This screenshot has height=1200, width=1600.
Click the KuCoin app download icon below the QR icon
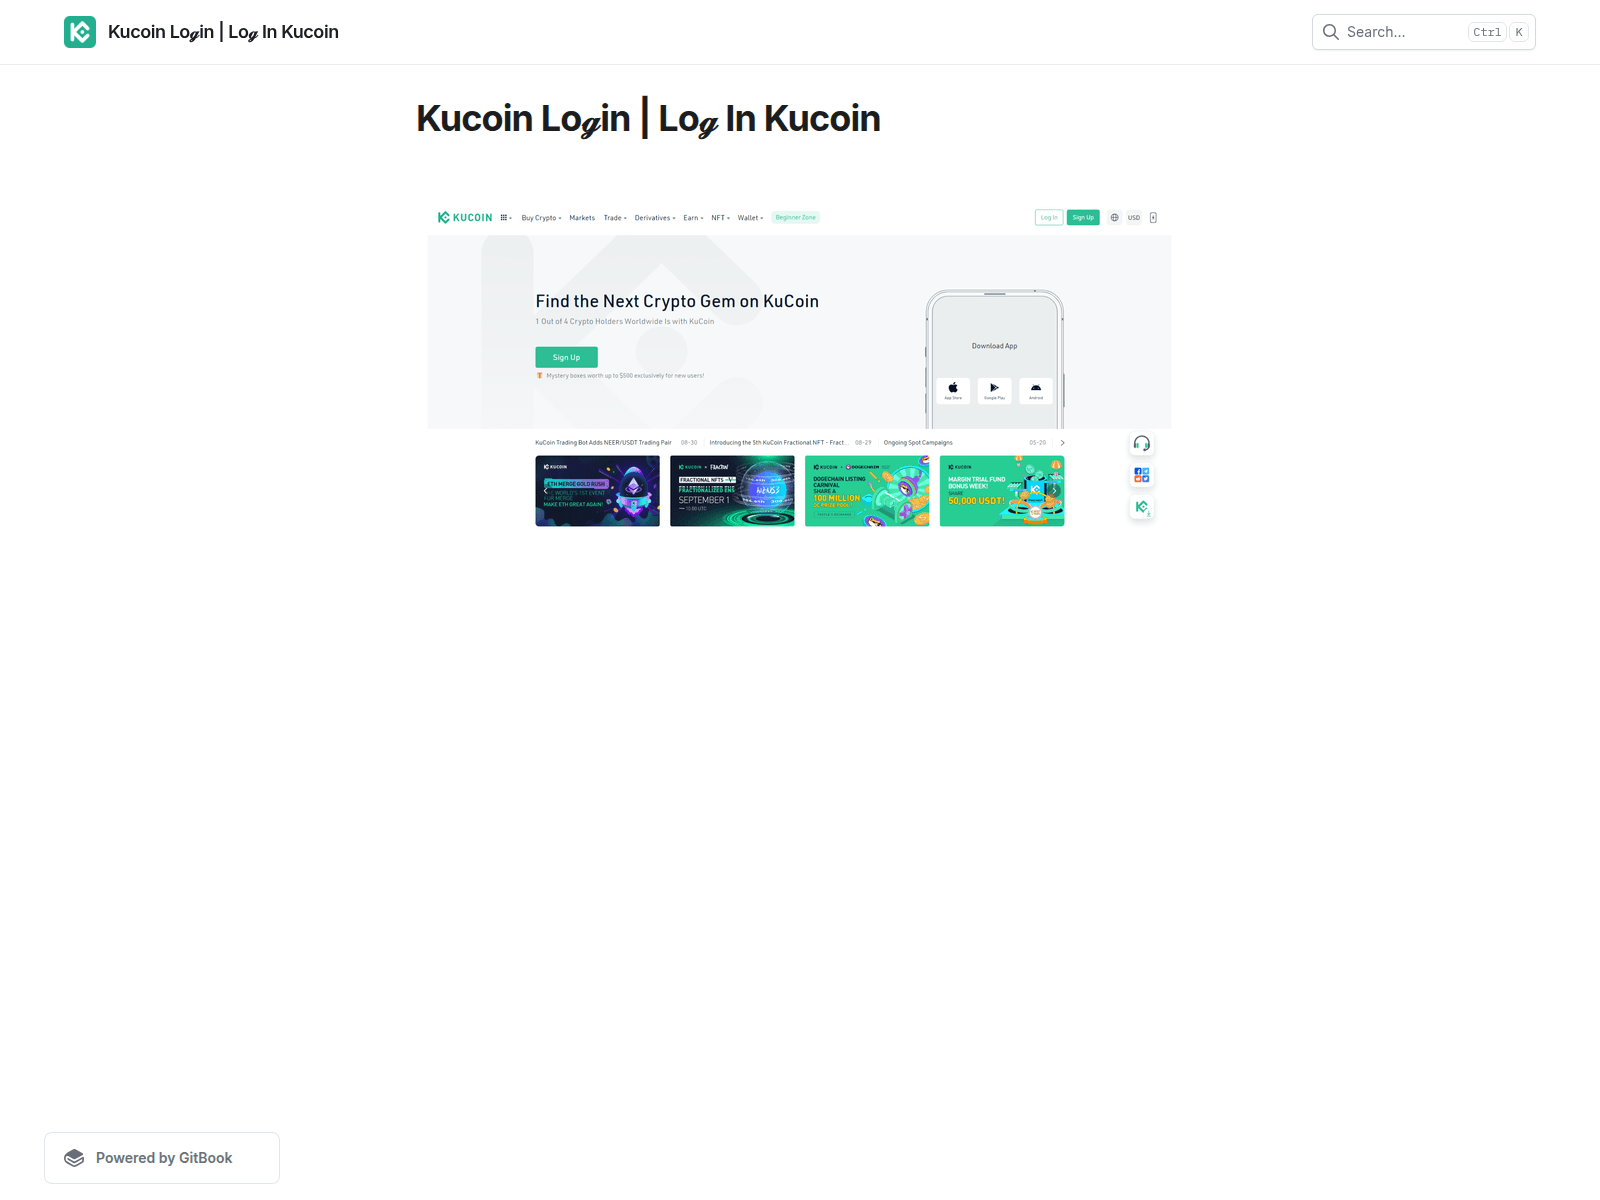click(x=1142, y=507)
